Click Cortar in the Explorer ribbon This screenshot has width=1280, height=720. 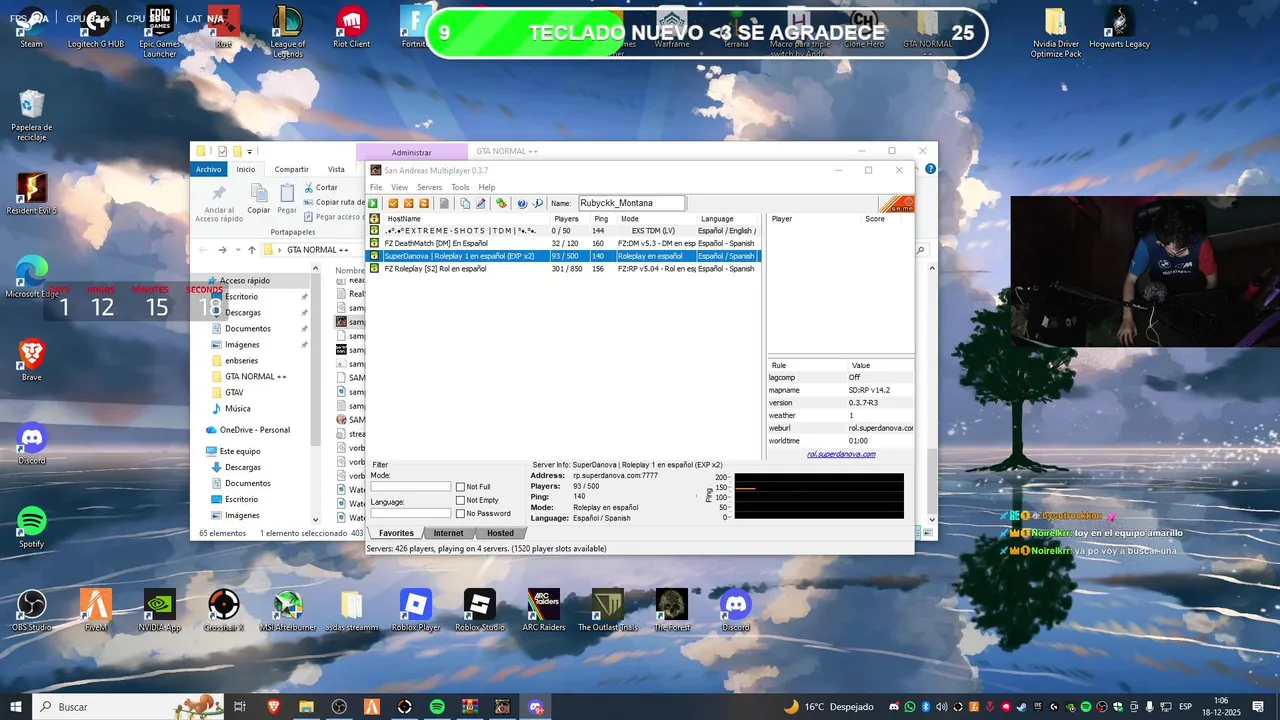pos(320,187)
